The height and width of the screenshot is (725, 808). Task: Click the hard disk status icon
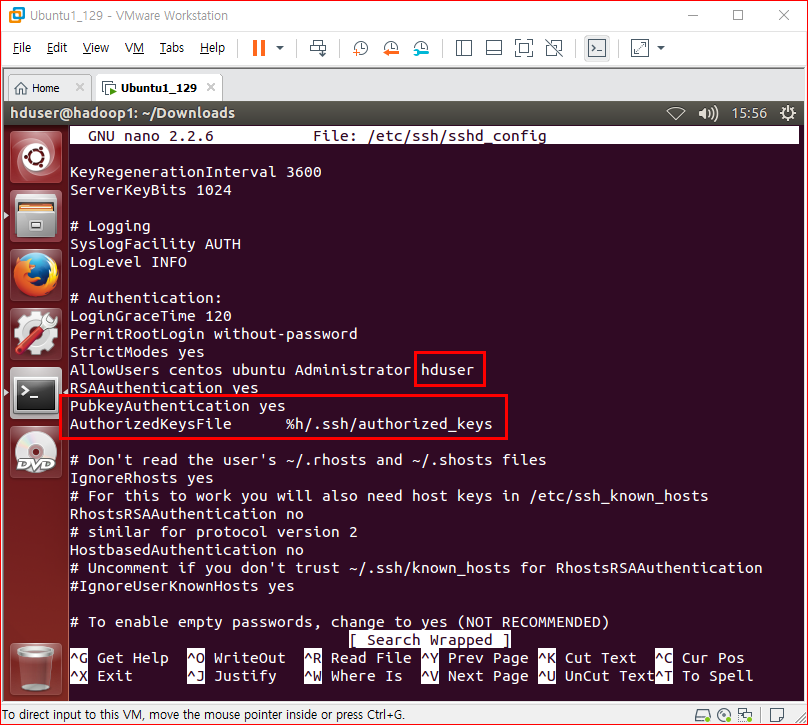[703, 715]
